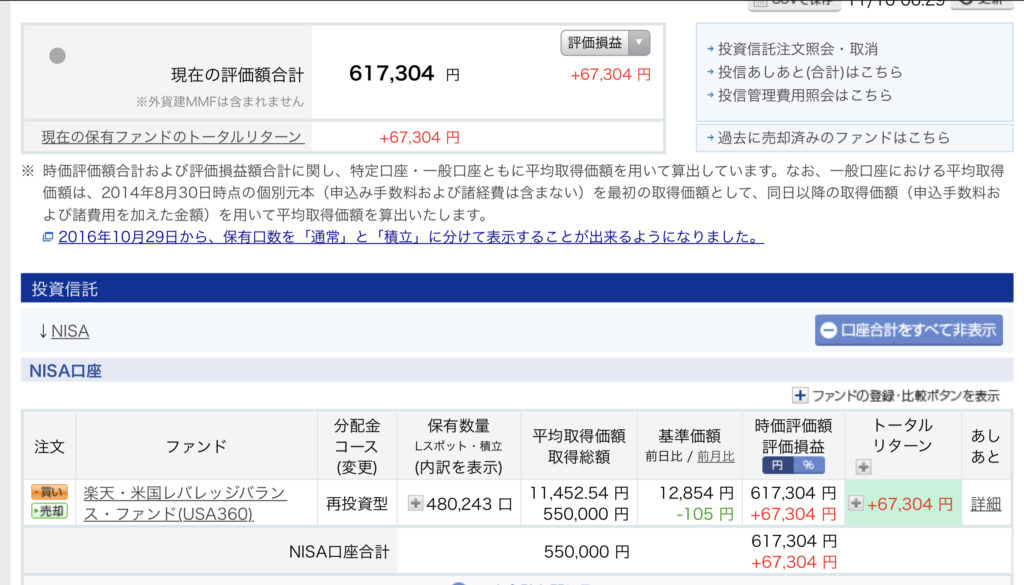This screenshot has height=585, width=1024.
Task: Click the arrow icon beside 投資信託注文照会・取消
Action: tap(711, 49)
